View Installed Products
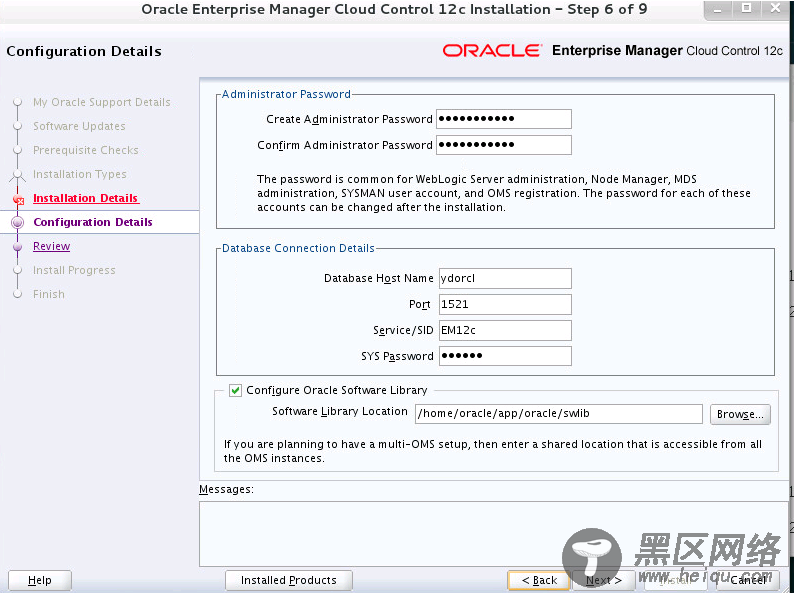The image size is (794, 593). pyautogui.click(x=289, y=580)
